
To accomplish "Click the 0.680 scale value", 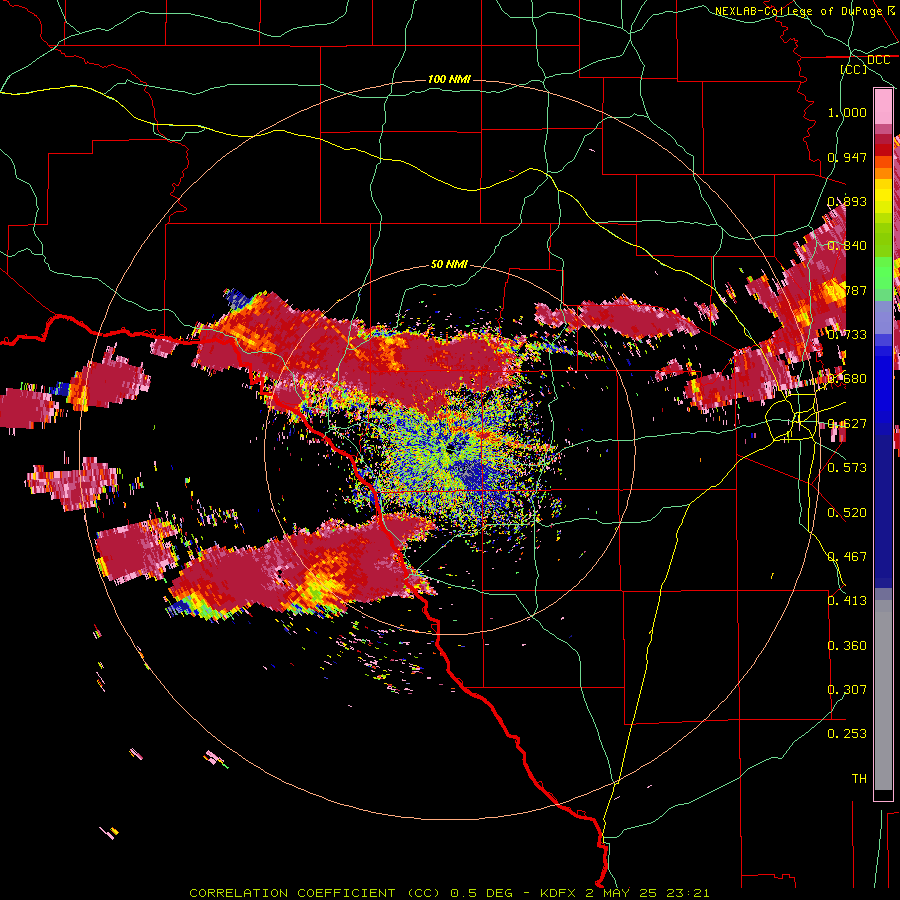I will pyautogui.click(x=847, y=379).
